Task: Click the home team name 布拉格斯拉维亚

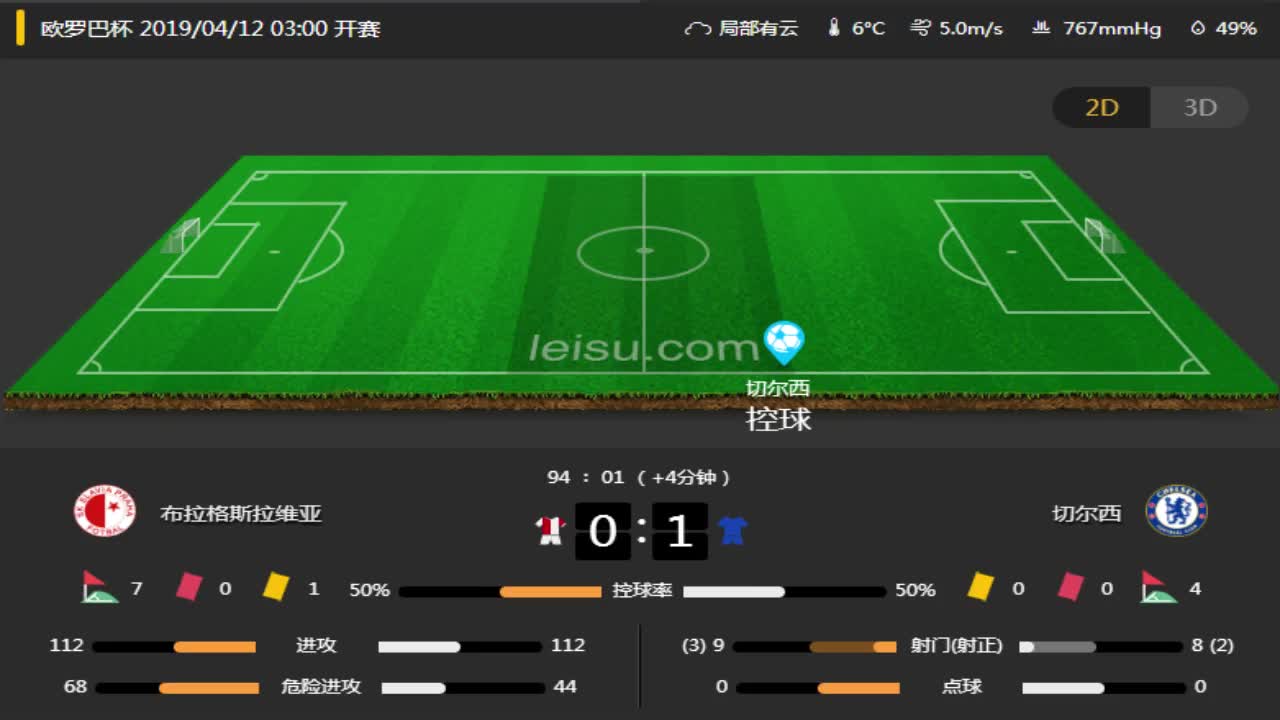Action: tap(241, 513)
